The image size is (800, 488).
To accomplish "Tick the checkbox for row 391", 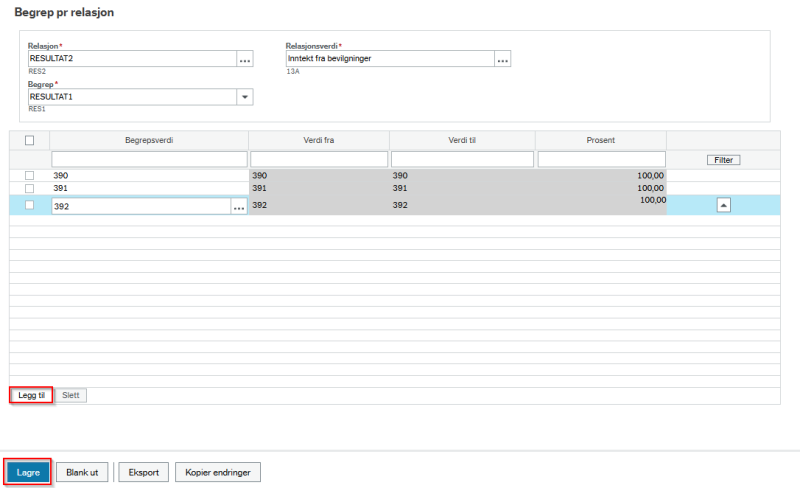I will tap(30, 188).
